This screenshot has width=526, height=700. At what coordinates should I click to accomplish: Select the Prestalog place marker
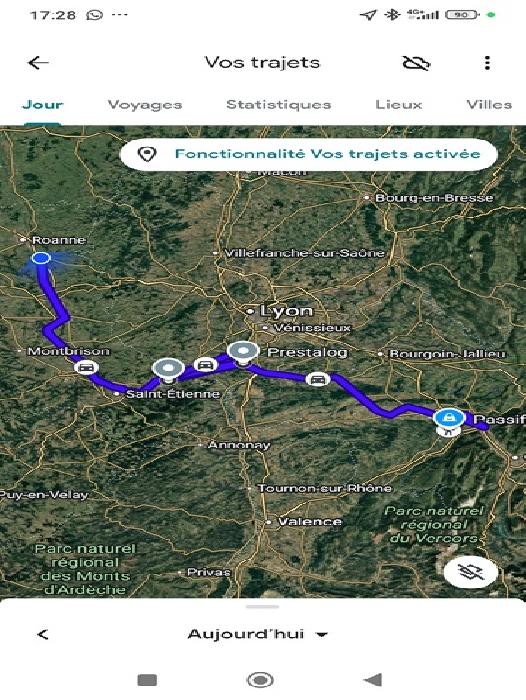[x=242, y=354]
